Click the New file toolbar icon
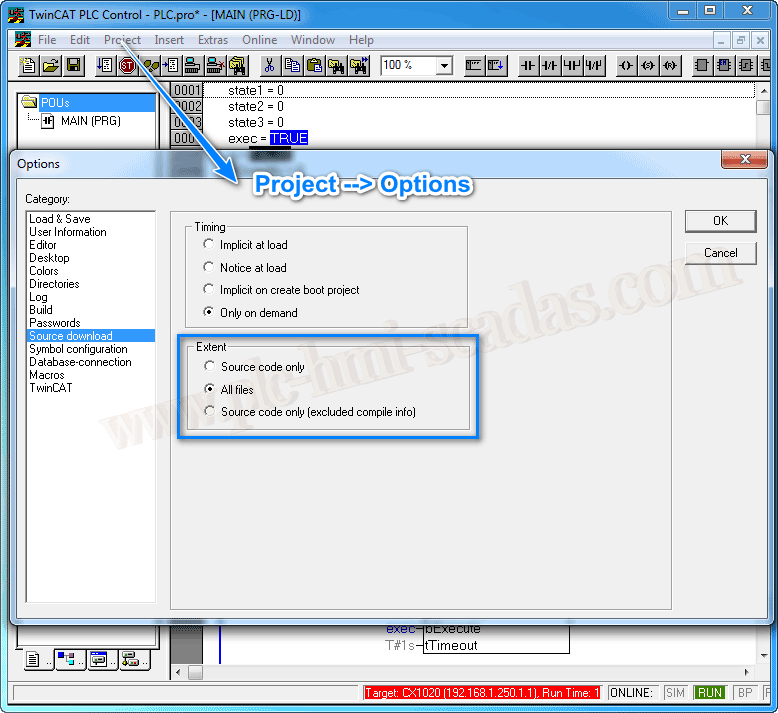This screenshot has height=713, width=778. coord(29,66)
